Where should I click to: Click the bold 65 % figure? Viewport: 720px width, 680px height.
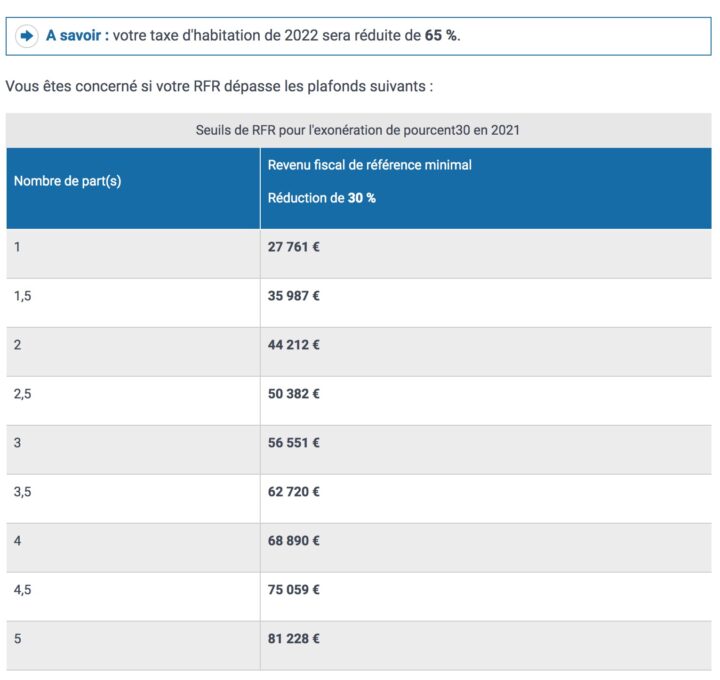click(440, 35)
